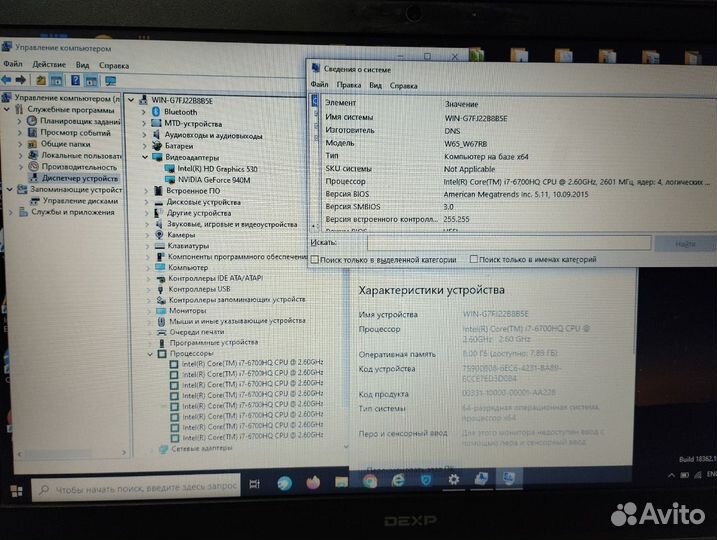Viewport: 717px width, 540px height.
Task: Click the taskbar search box
Action: click(x=136, y=488)
